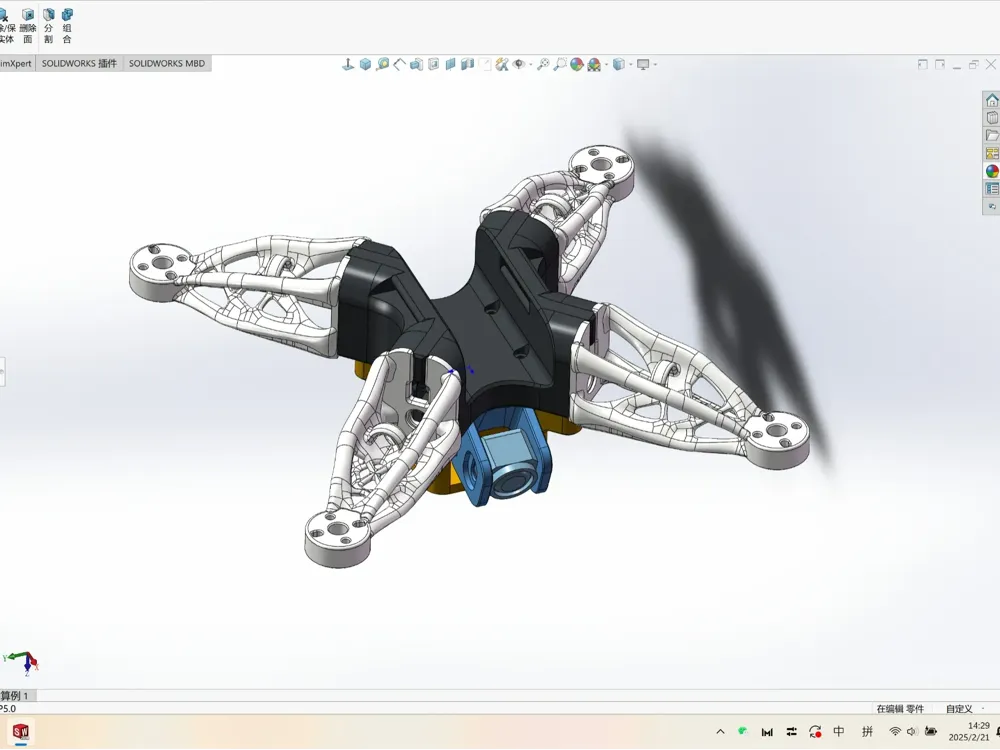Viewport: 1000px width, 750px height.
Task: Open the Appearances color ball in the right task pane
Action: coord(992,171)
